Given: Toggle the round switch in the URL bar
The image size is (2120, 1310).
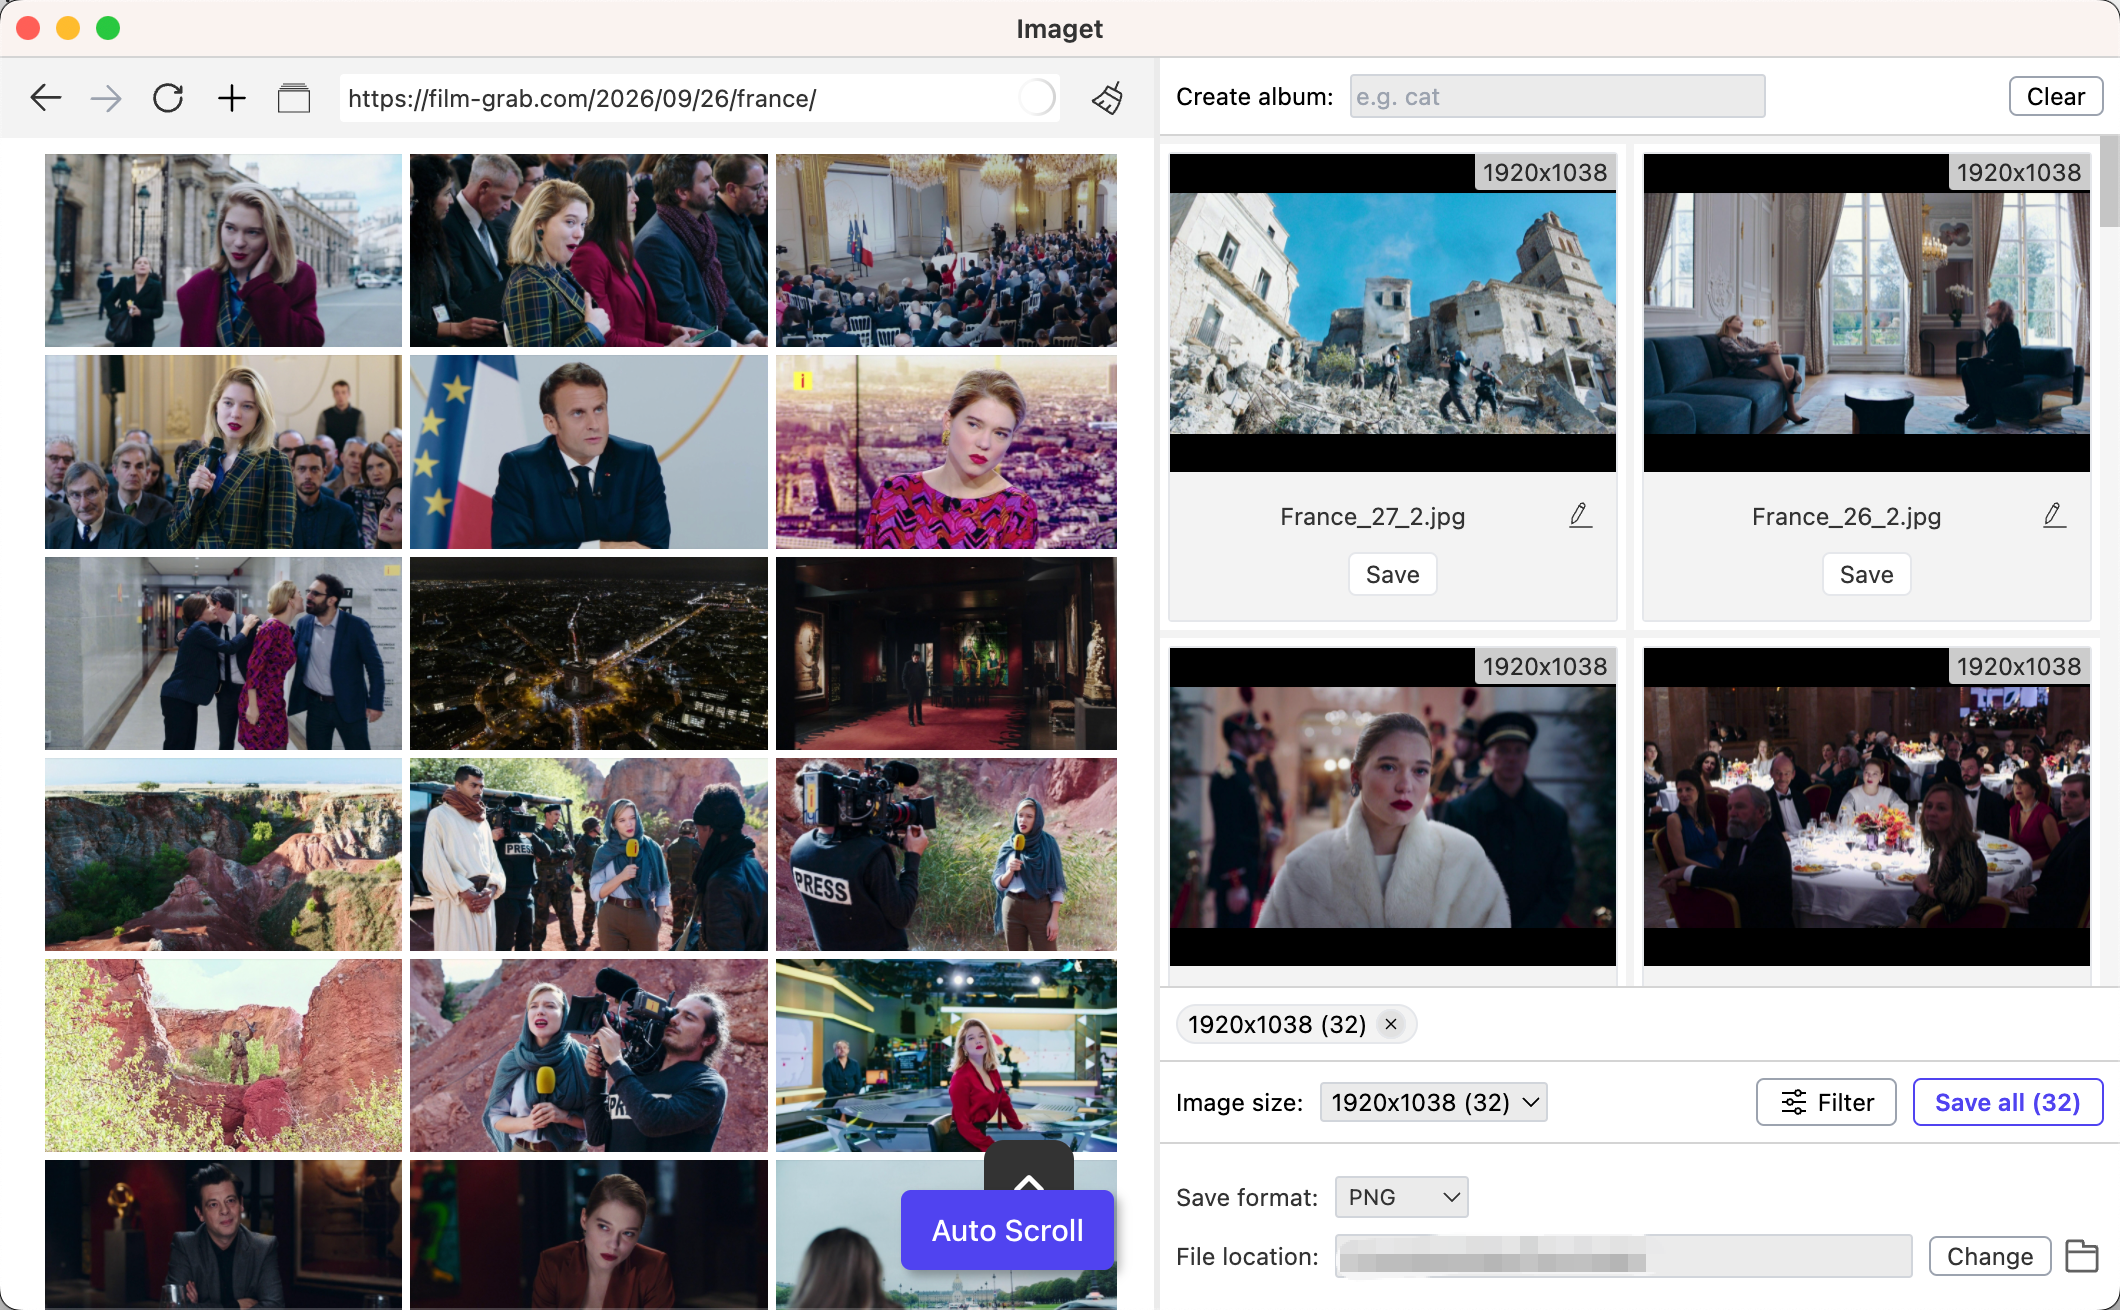Looking at the screenshot, I should coord(1037,98).
